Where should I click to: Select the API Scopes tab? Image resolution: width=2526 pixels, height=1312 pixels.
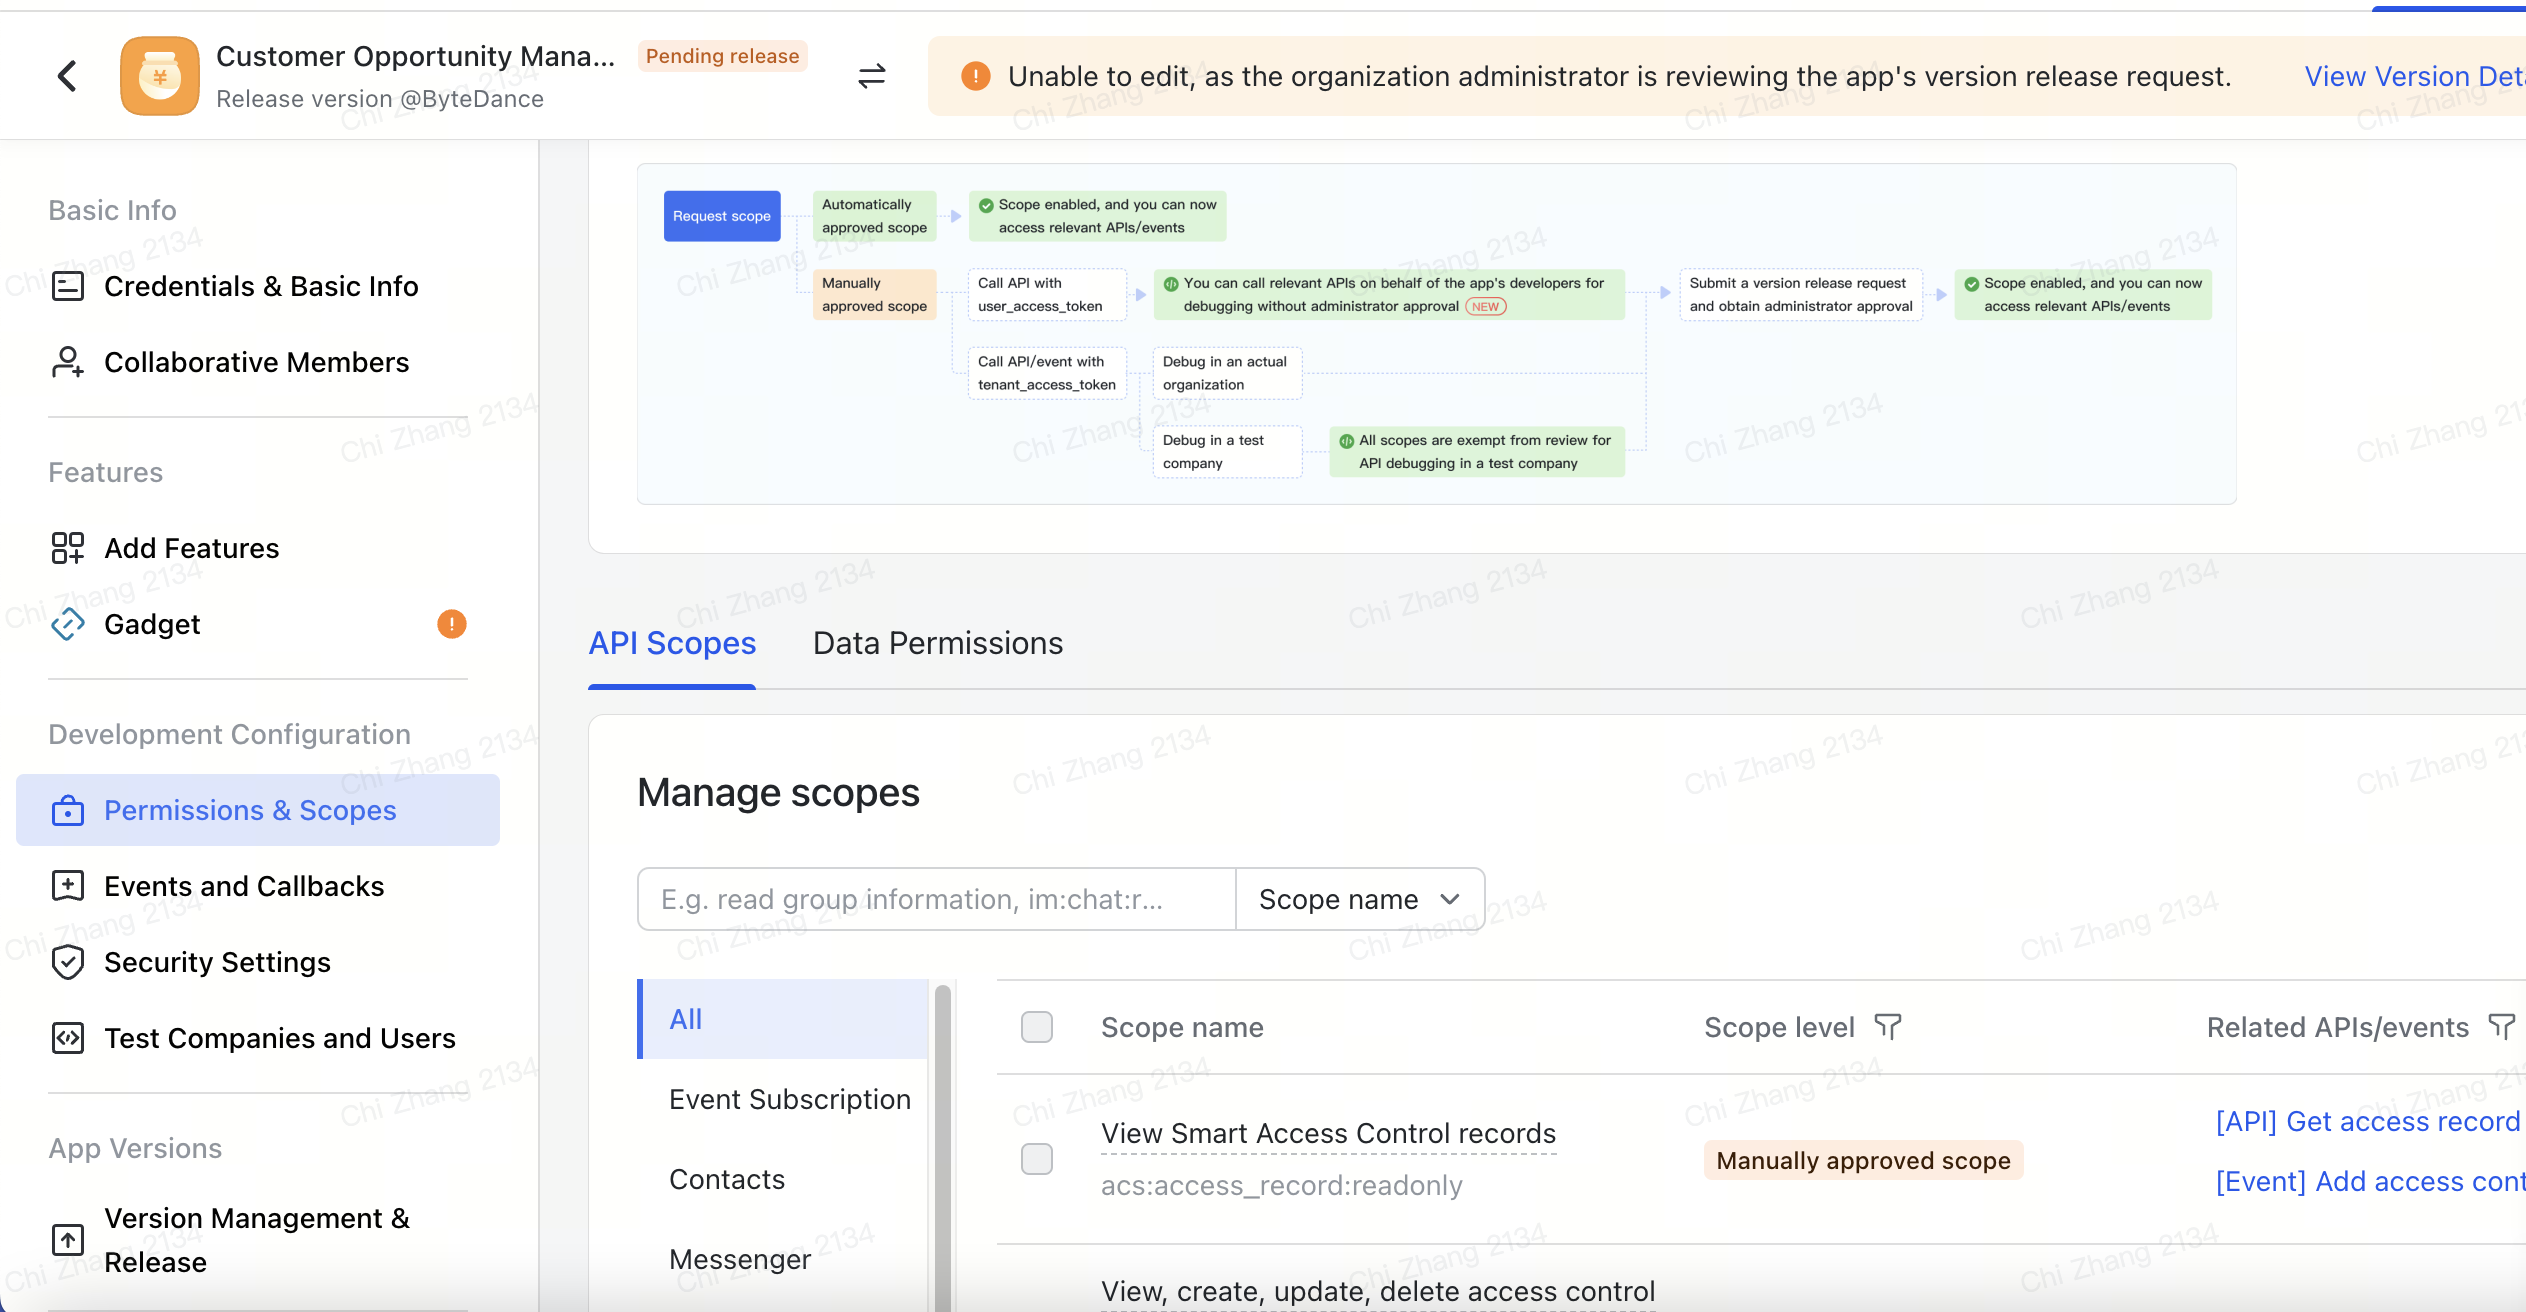672,643
